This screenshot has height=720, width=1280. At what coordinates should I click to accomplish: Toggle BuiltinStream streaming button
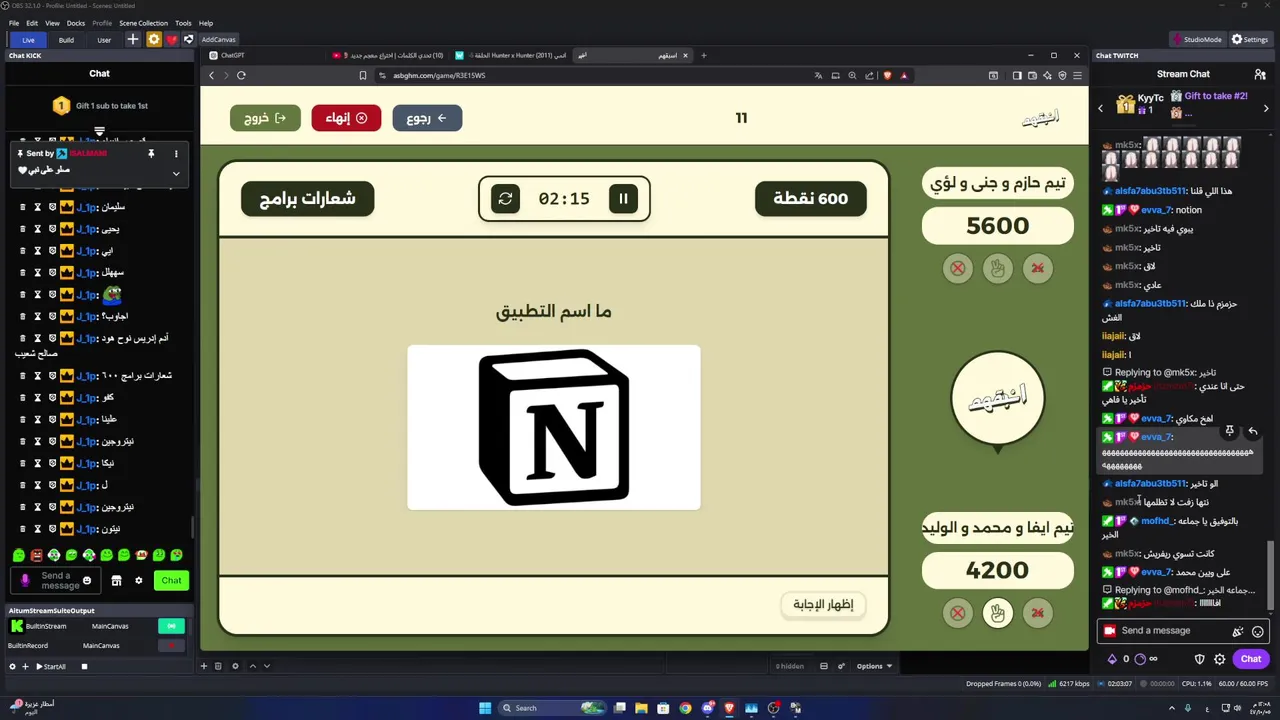[171, 626]
